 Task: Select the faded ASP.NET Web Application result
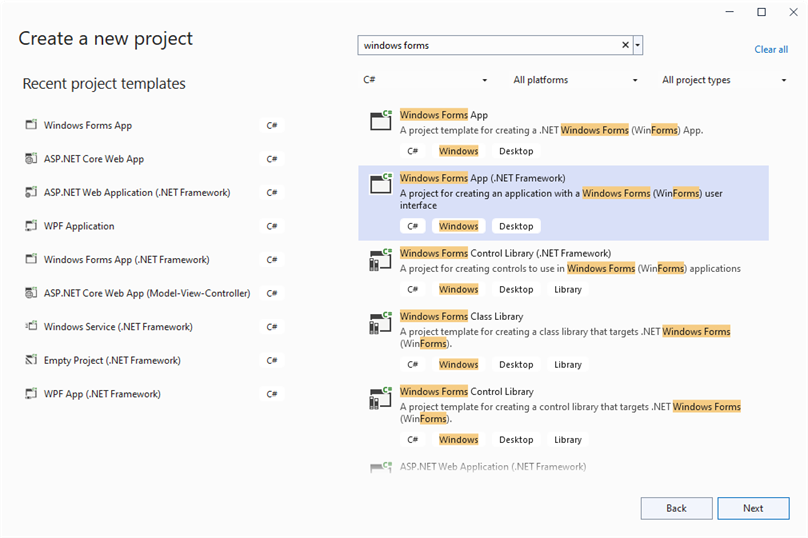pos(493,467)
